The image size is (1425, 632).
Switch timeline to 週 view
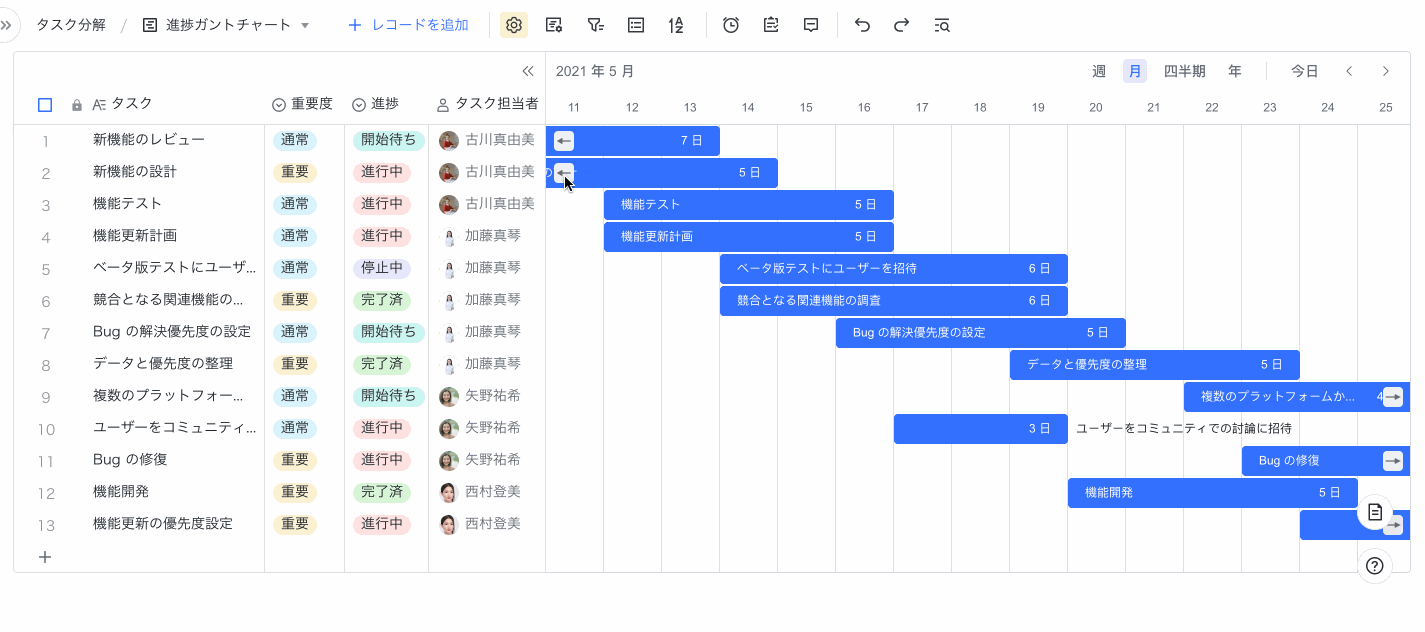pos(1099,71)
